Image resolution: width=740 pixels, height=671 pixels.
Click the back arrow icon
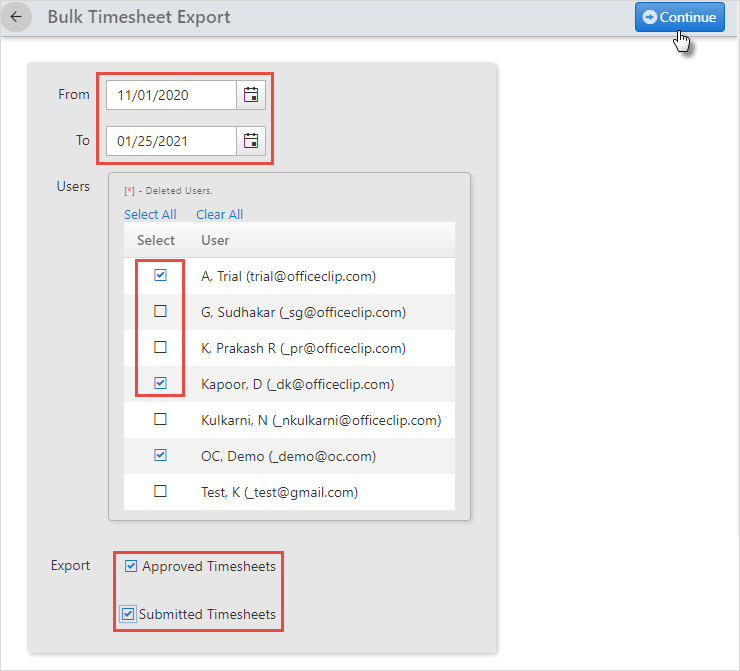16,17
